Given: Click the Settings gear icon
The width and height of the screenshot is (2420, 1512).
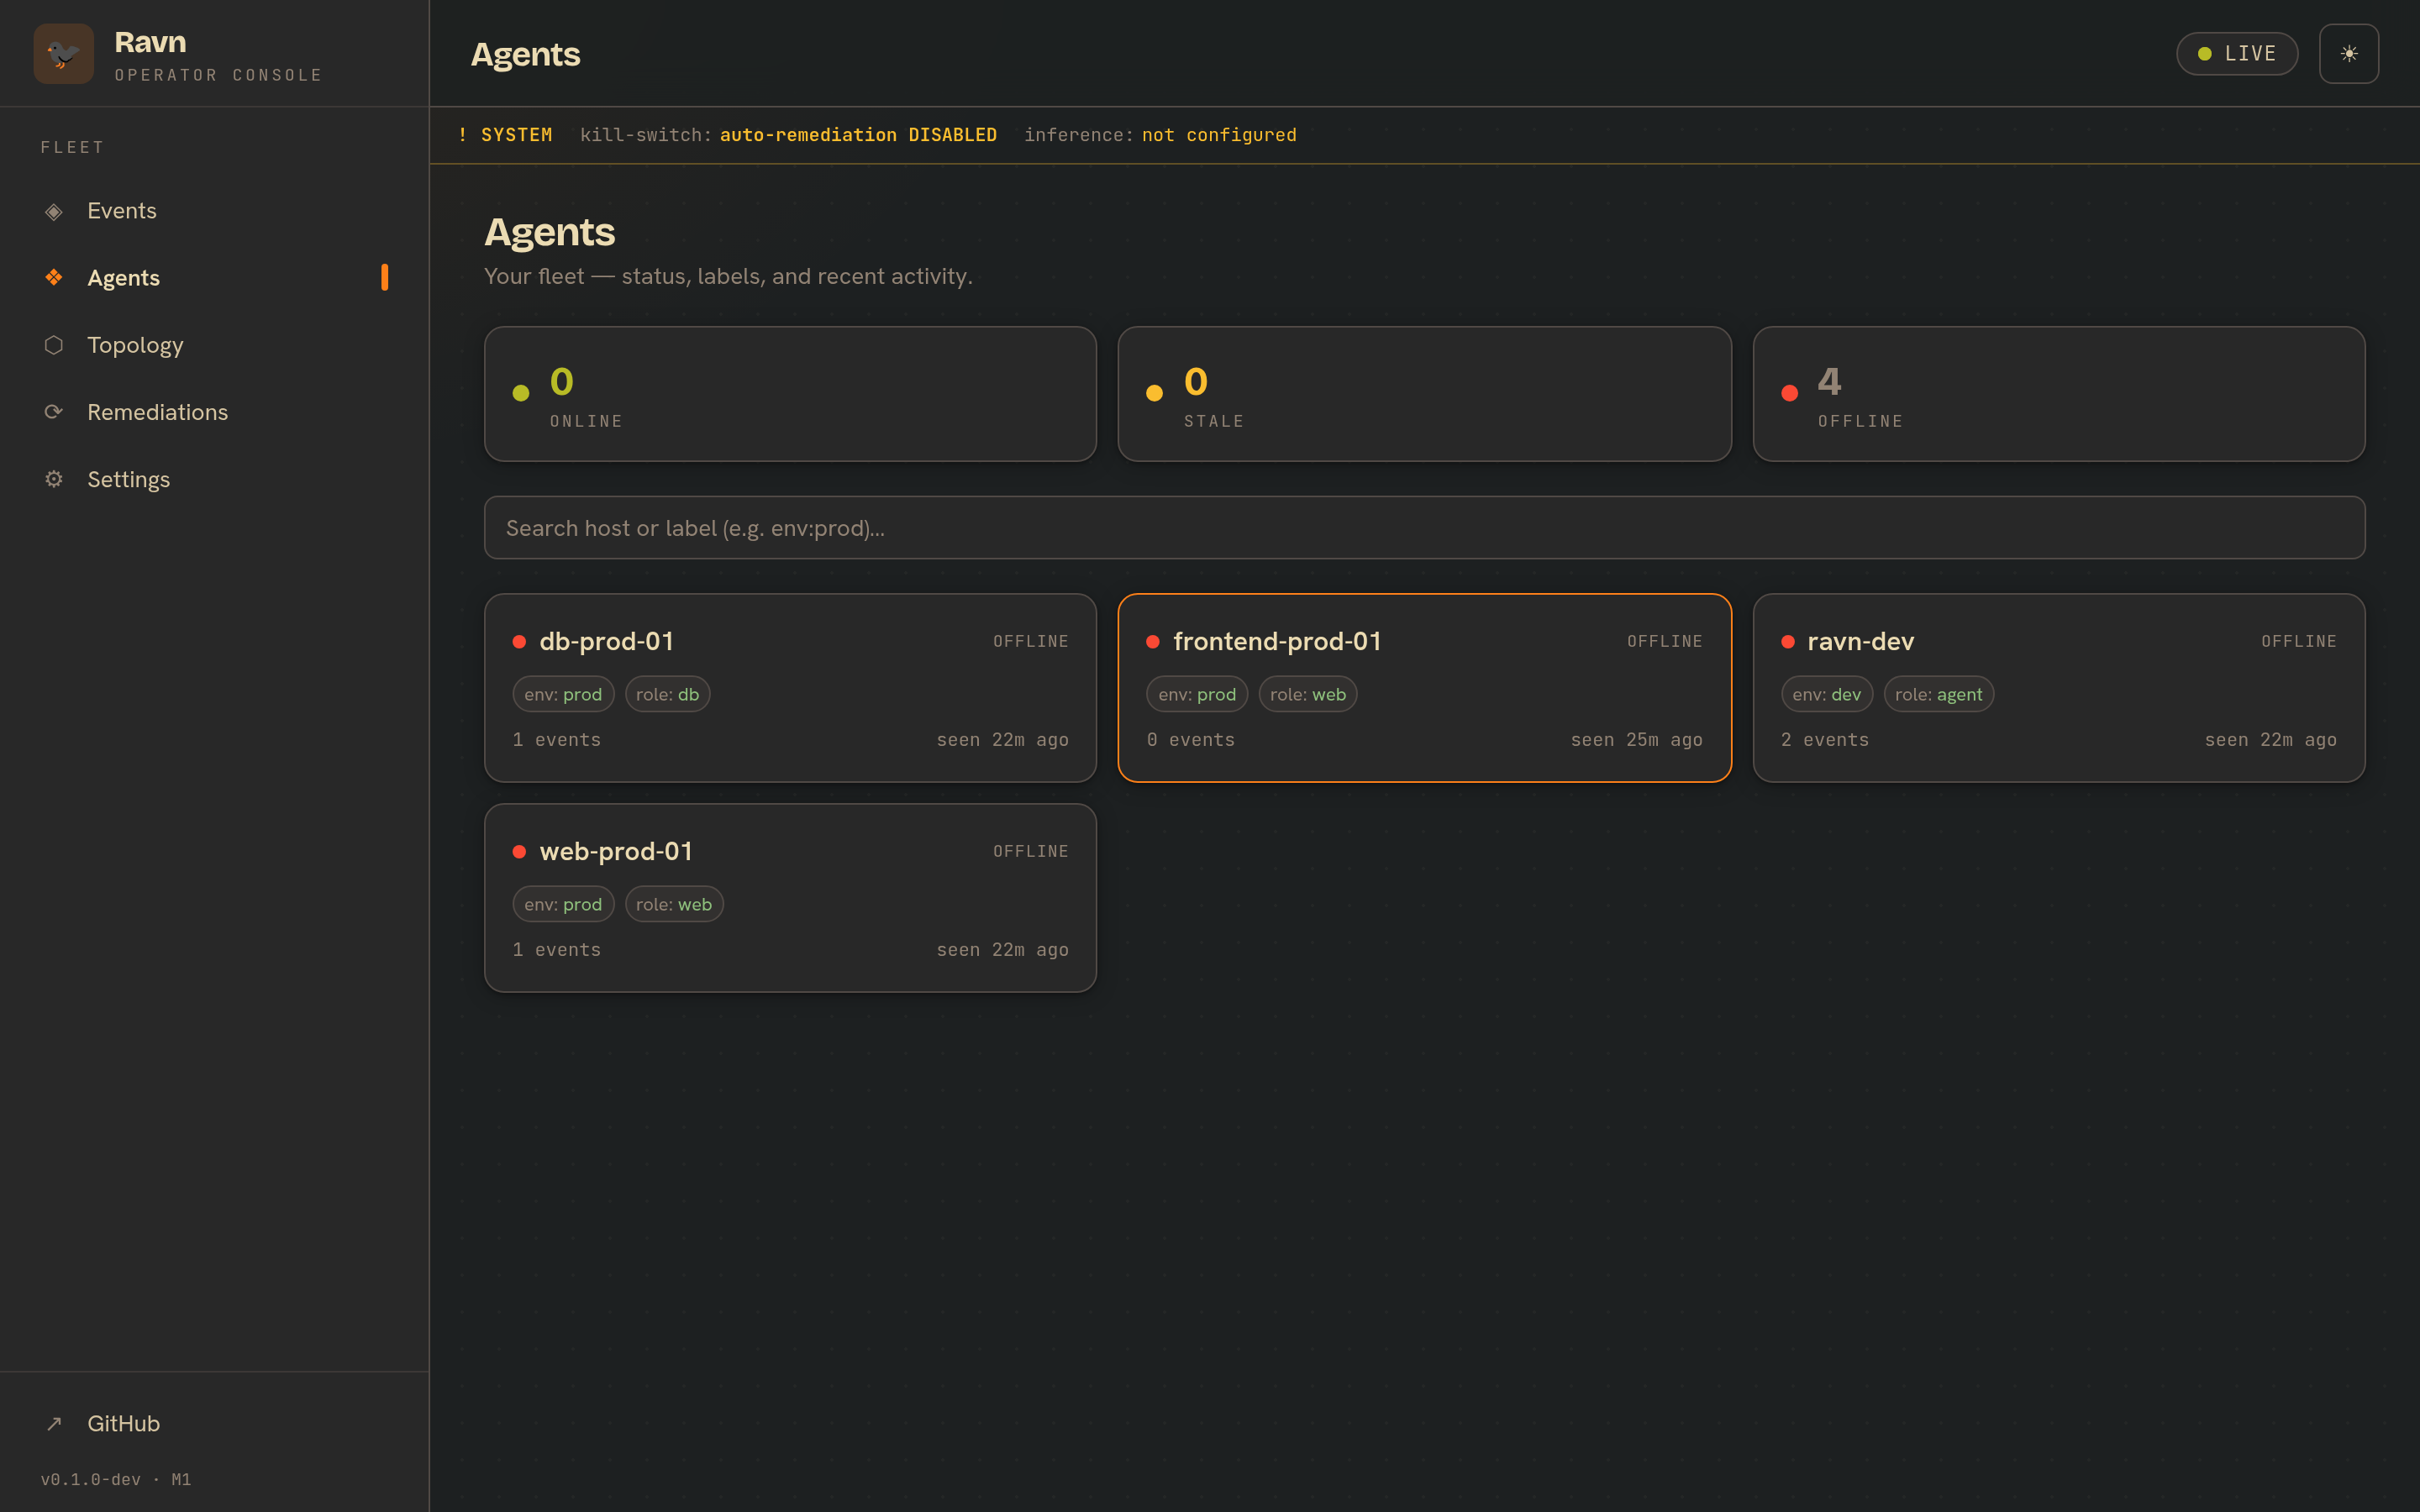Looking at the screenshot, I should click(x=54, y=479).
